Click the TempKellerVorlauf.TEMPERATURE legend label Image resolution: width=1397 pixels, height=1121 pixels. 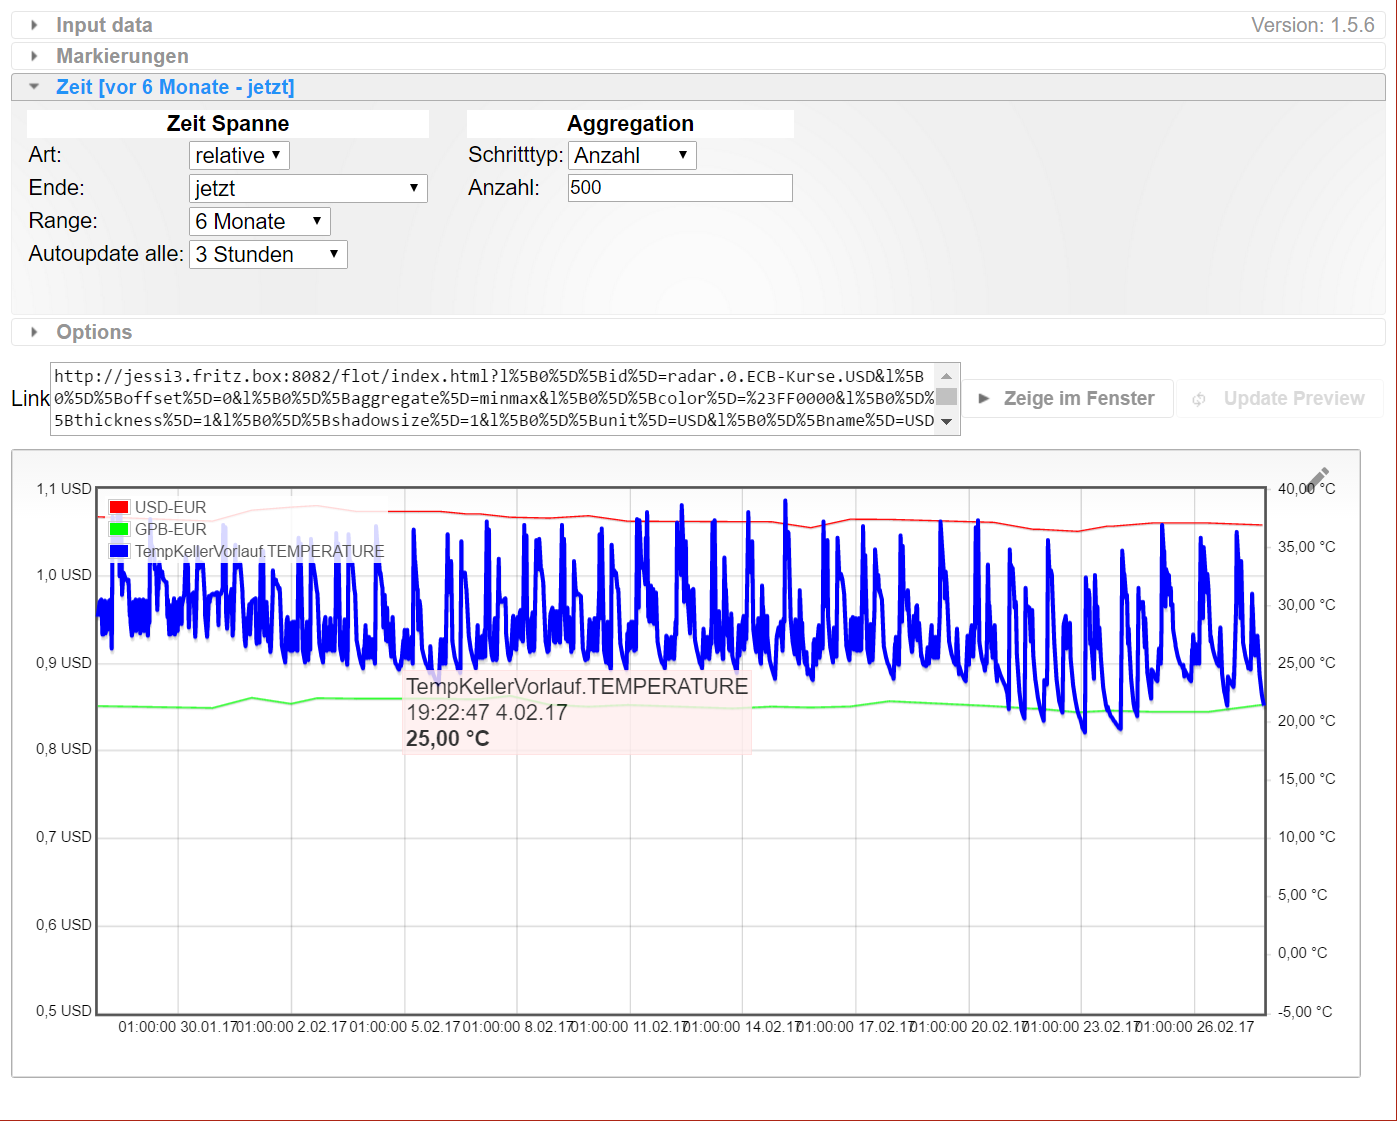(x=260, y=551)
